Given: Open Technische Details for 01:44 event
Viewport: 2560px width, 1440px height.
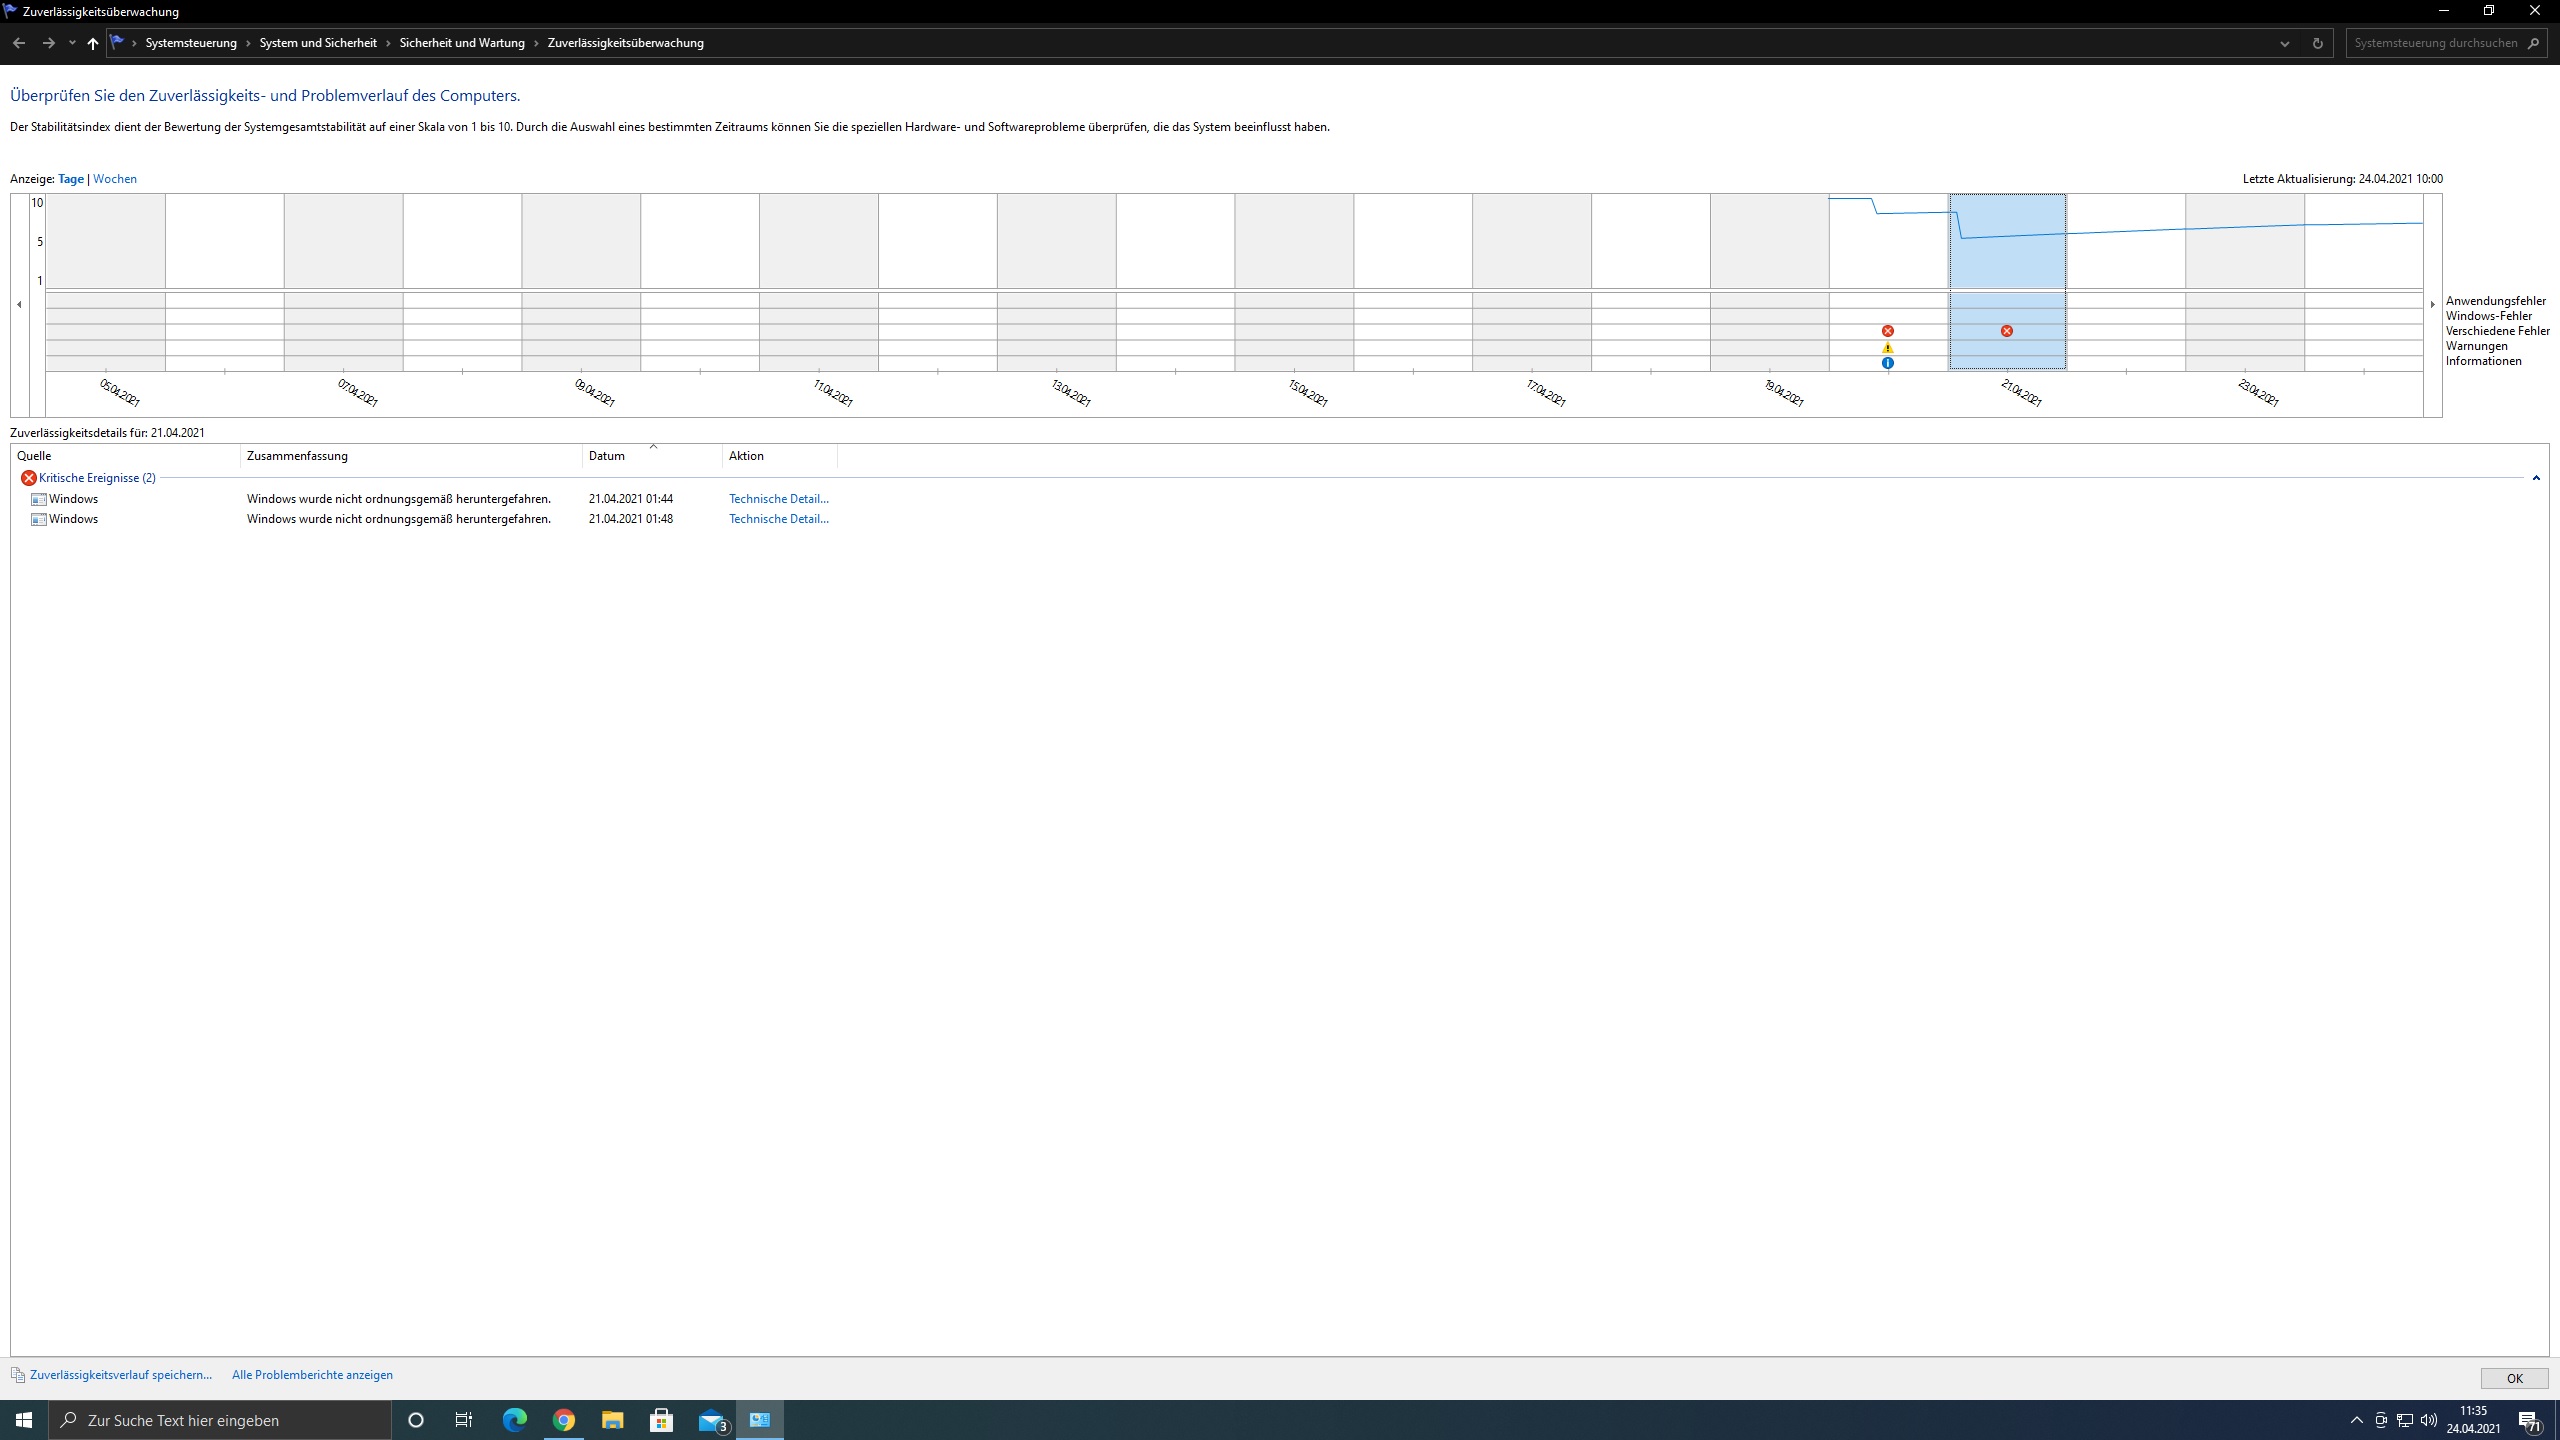Looking at the screenshot, I should [x=778, y=499].
